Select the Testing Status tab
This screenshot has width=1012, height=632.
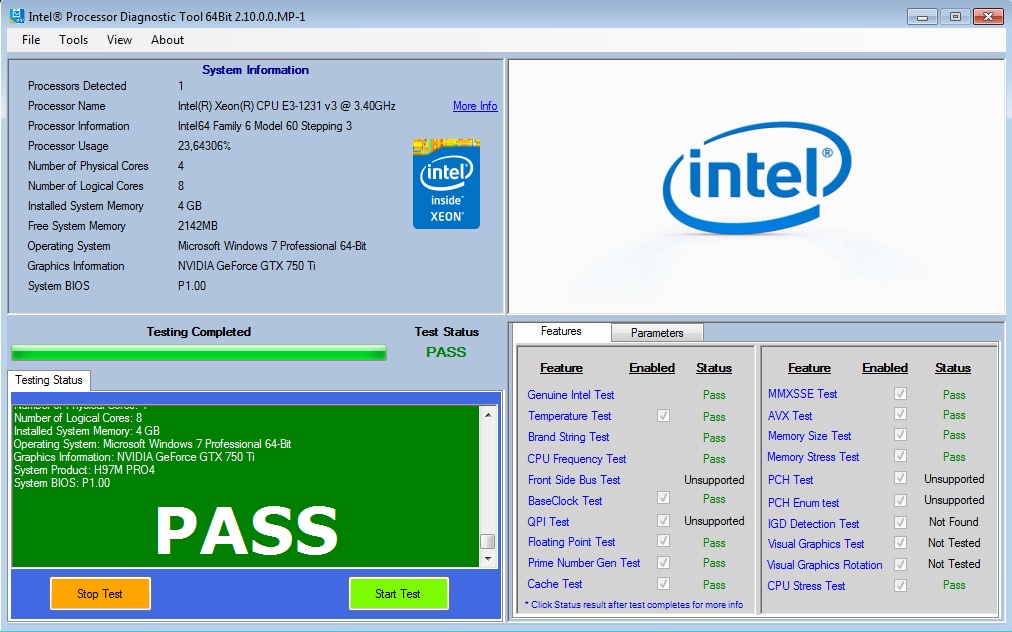tap(49, 380)
